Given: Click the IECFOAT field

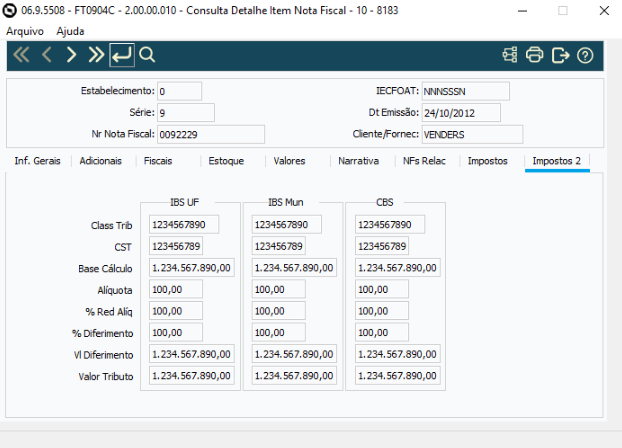Looking at the screenshot, I should coord(465,91).
